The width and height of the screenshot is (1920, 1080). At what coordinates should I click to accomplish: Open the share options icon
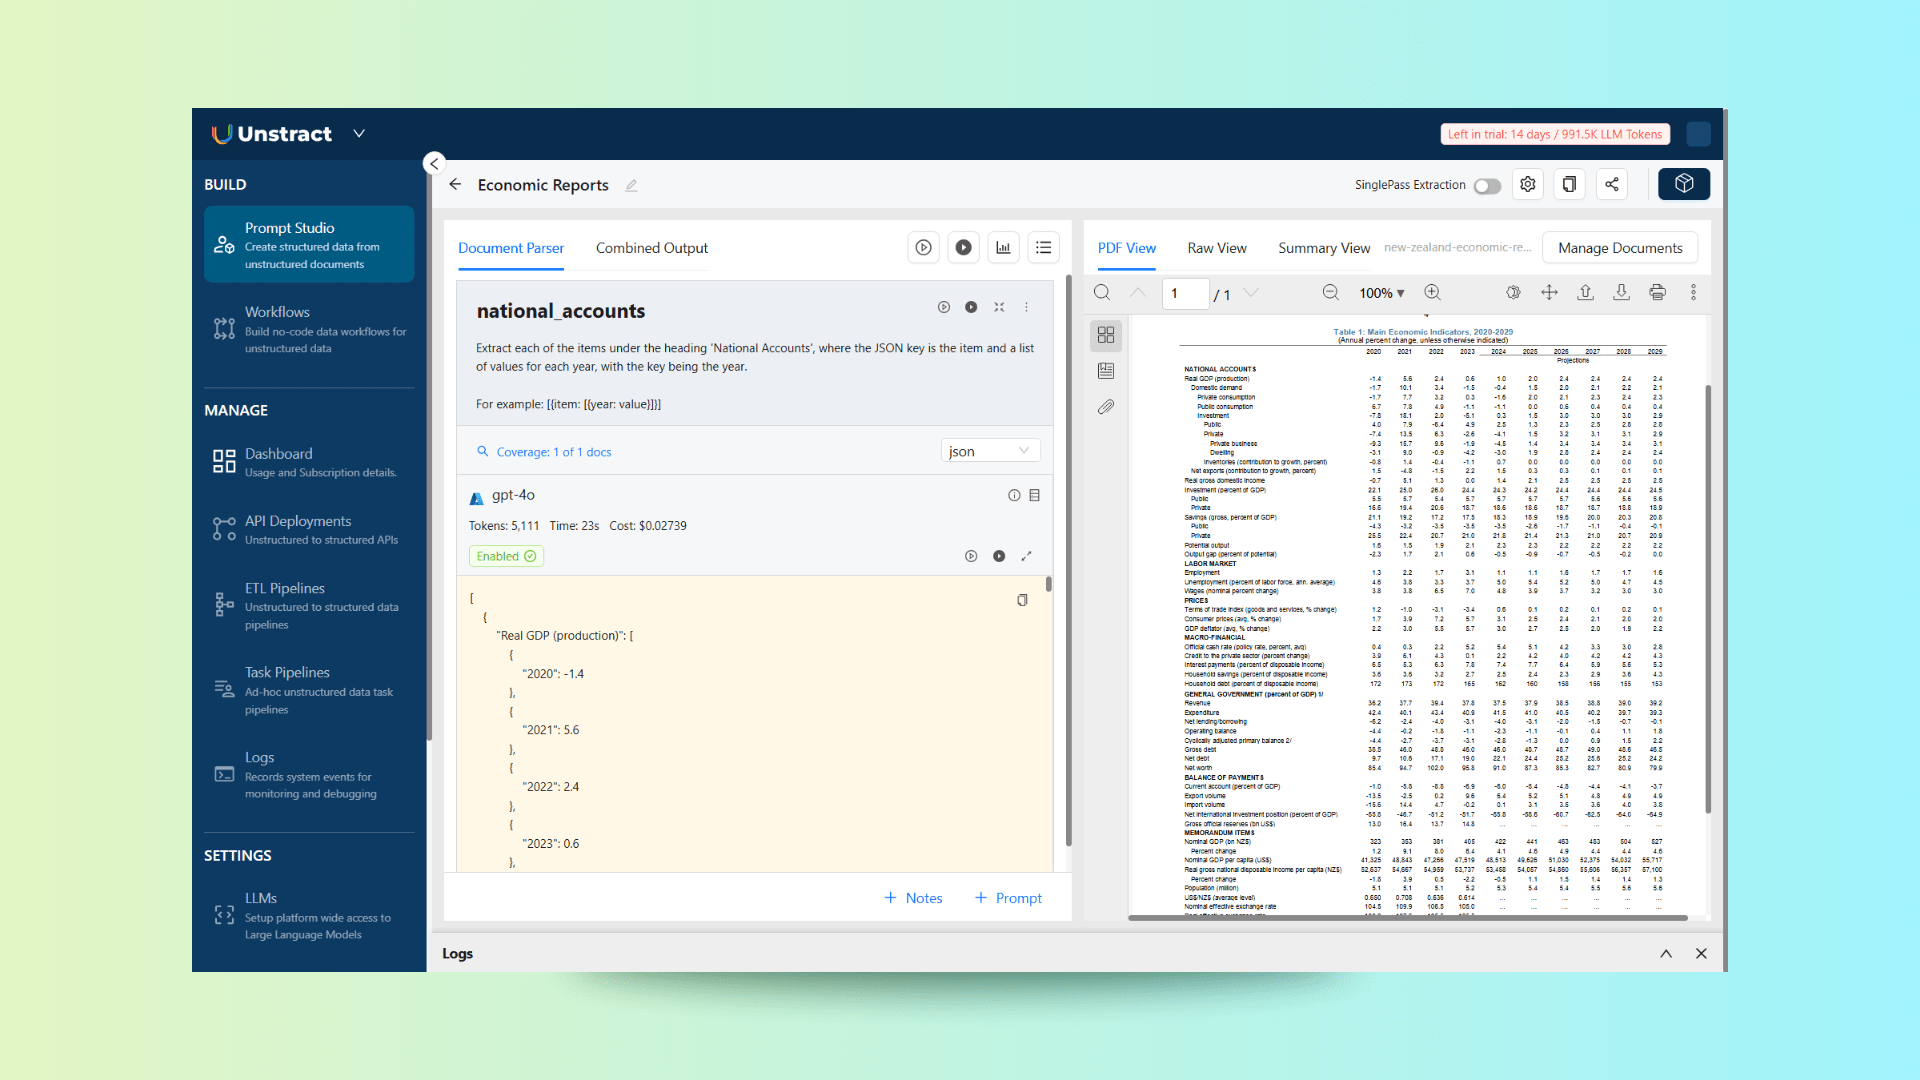[1611, 184]
